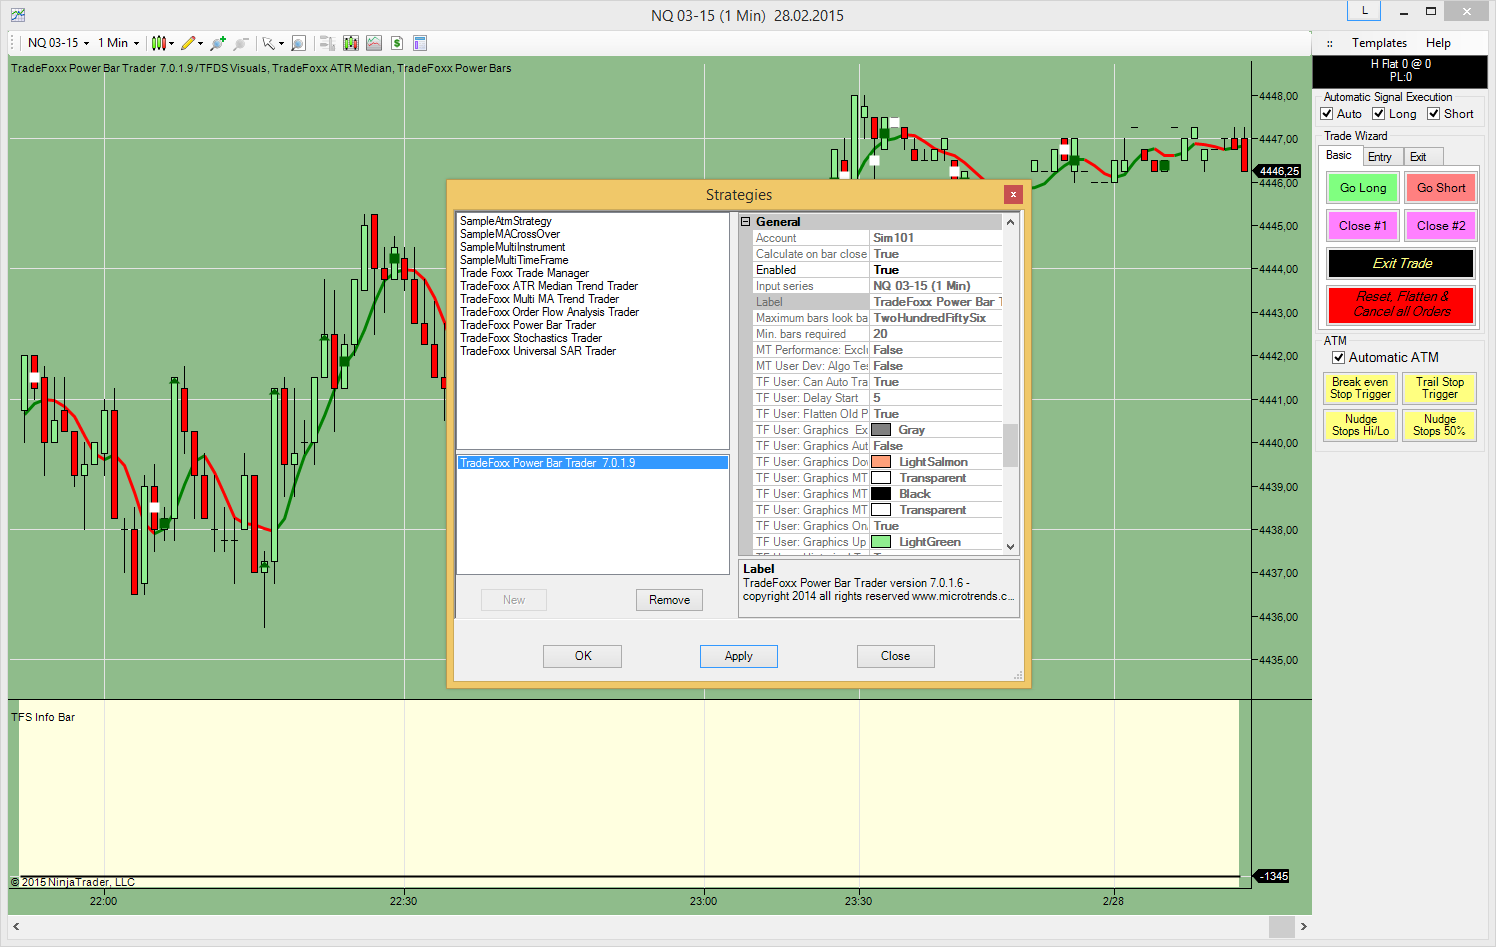
Task: Click the LightSalmon color swatch
Action: [x=881, y=462]
